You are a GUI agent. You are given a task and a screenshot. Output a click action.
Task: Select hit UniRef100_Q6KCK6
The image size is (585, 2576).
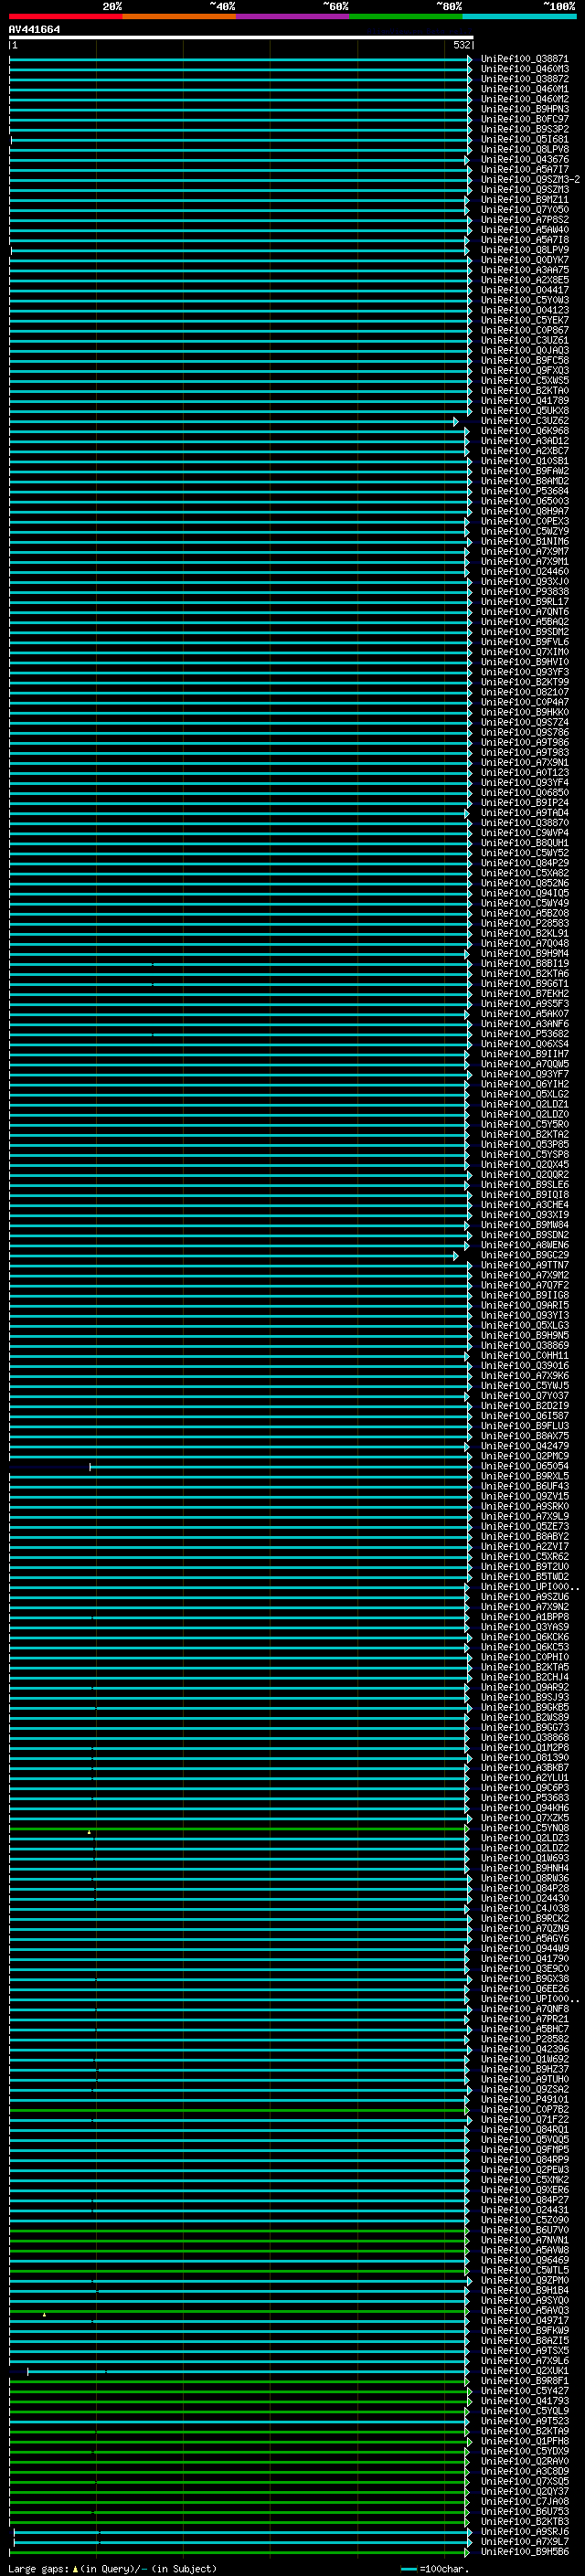[x=524, y=1637]
